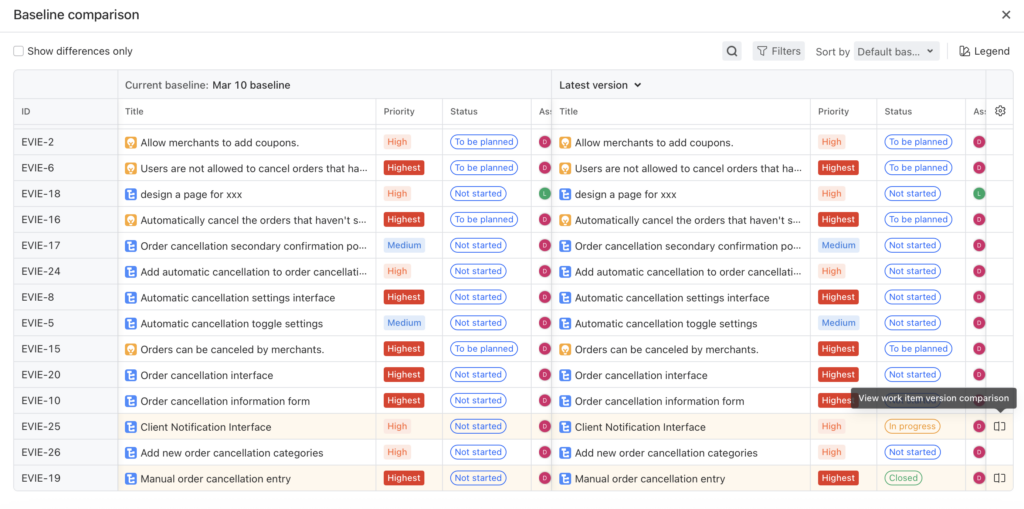Close the Baseline comparison dialog

point(1006,15)
